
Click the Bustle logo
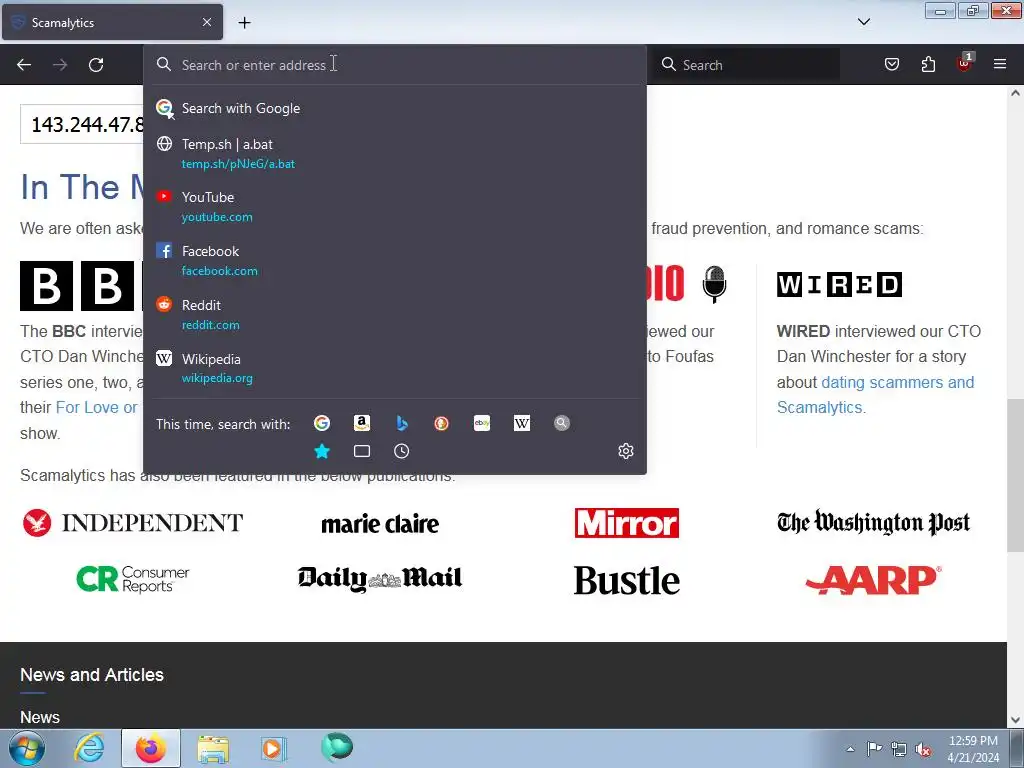point(627,581)
